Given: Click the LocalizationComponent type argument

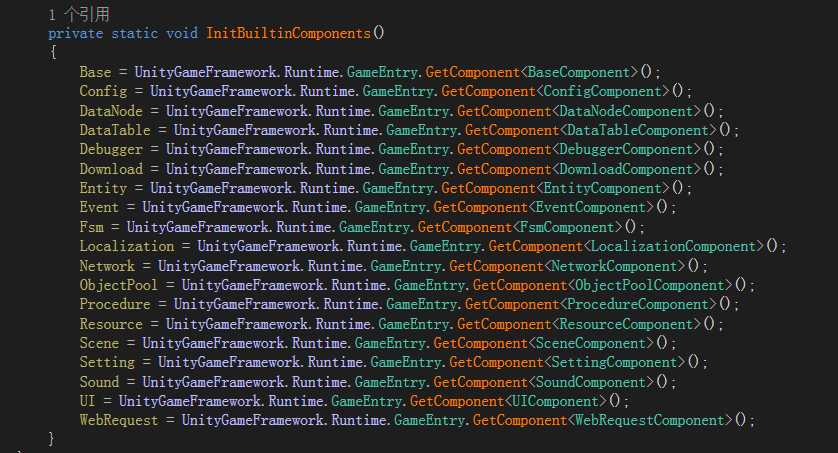Looking at the screenshot, I should coord(673,246).
